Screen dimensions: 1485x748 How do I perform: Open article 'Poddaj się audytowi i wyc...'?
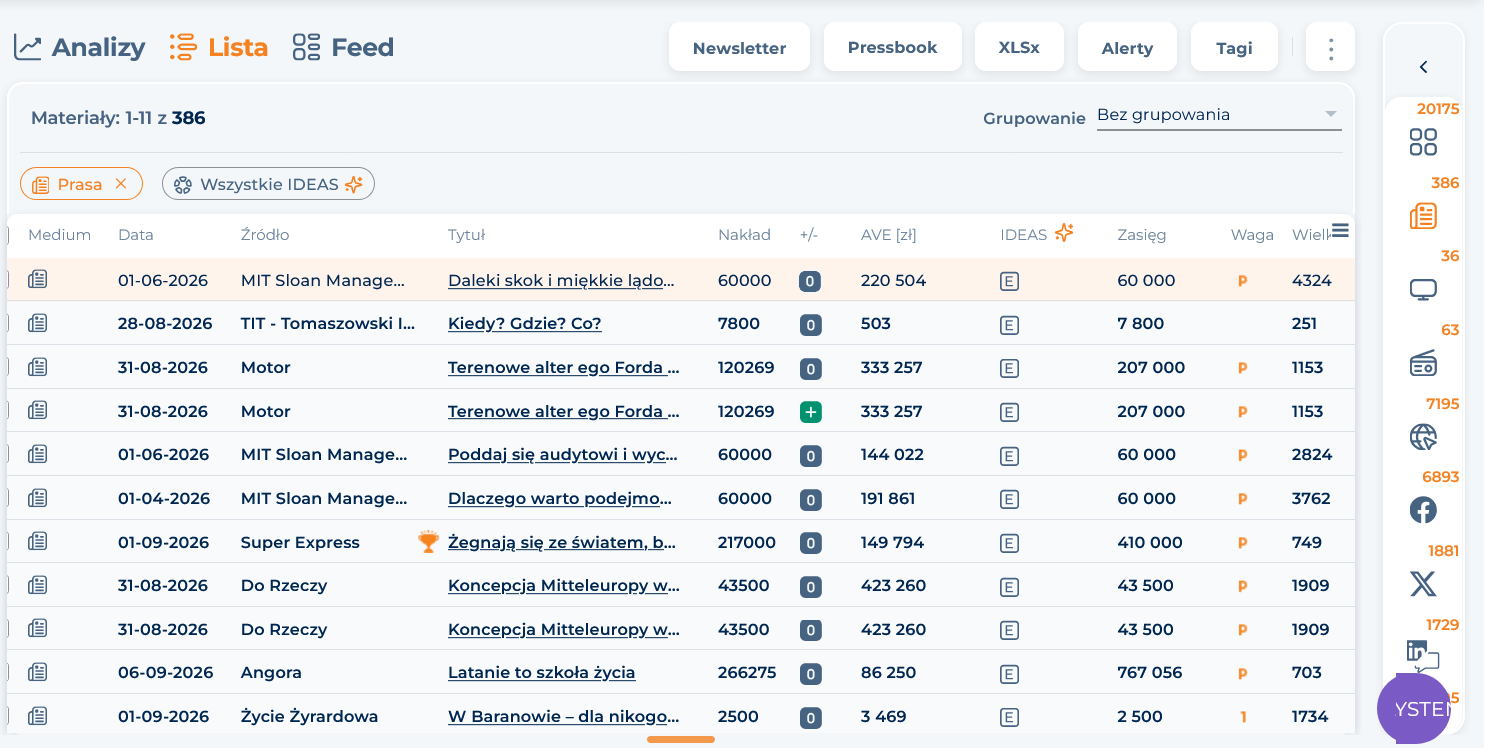click(563, 455)
